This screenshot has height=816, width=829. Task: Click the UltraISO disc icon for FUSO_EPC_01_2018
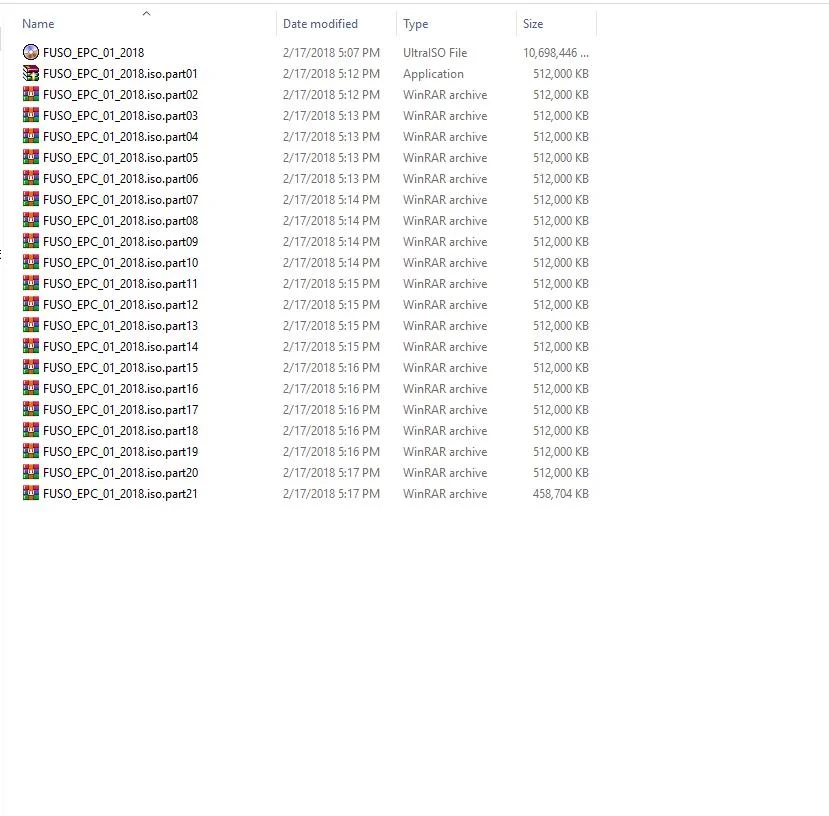point(31,52)
